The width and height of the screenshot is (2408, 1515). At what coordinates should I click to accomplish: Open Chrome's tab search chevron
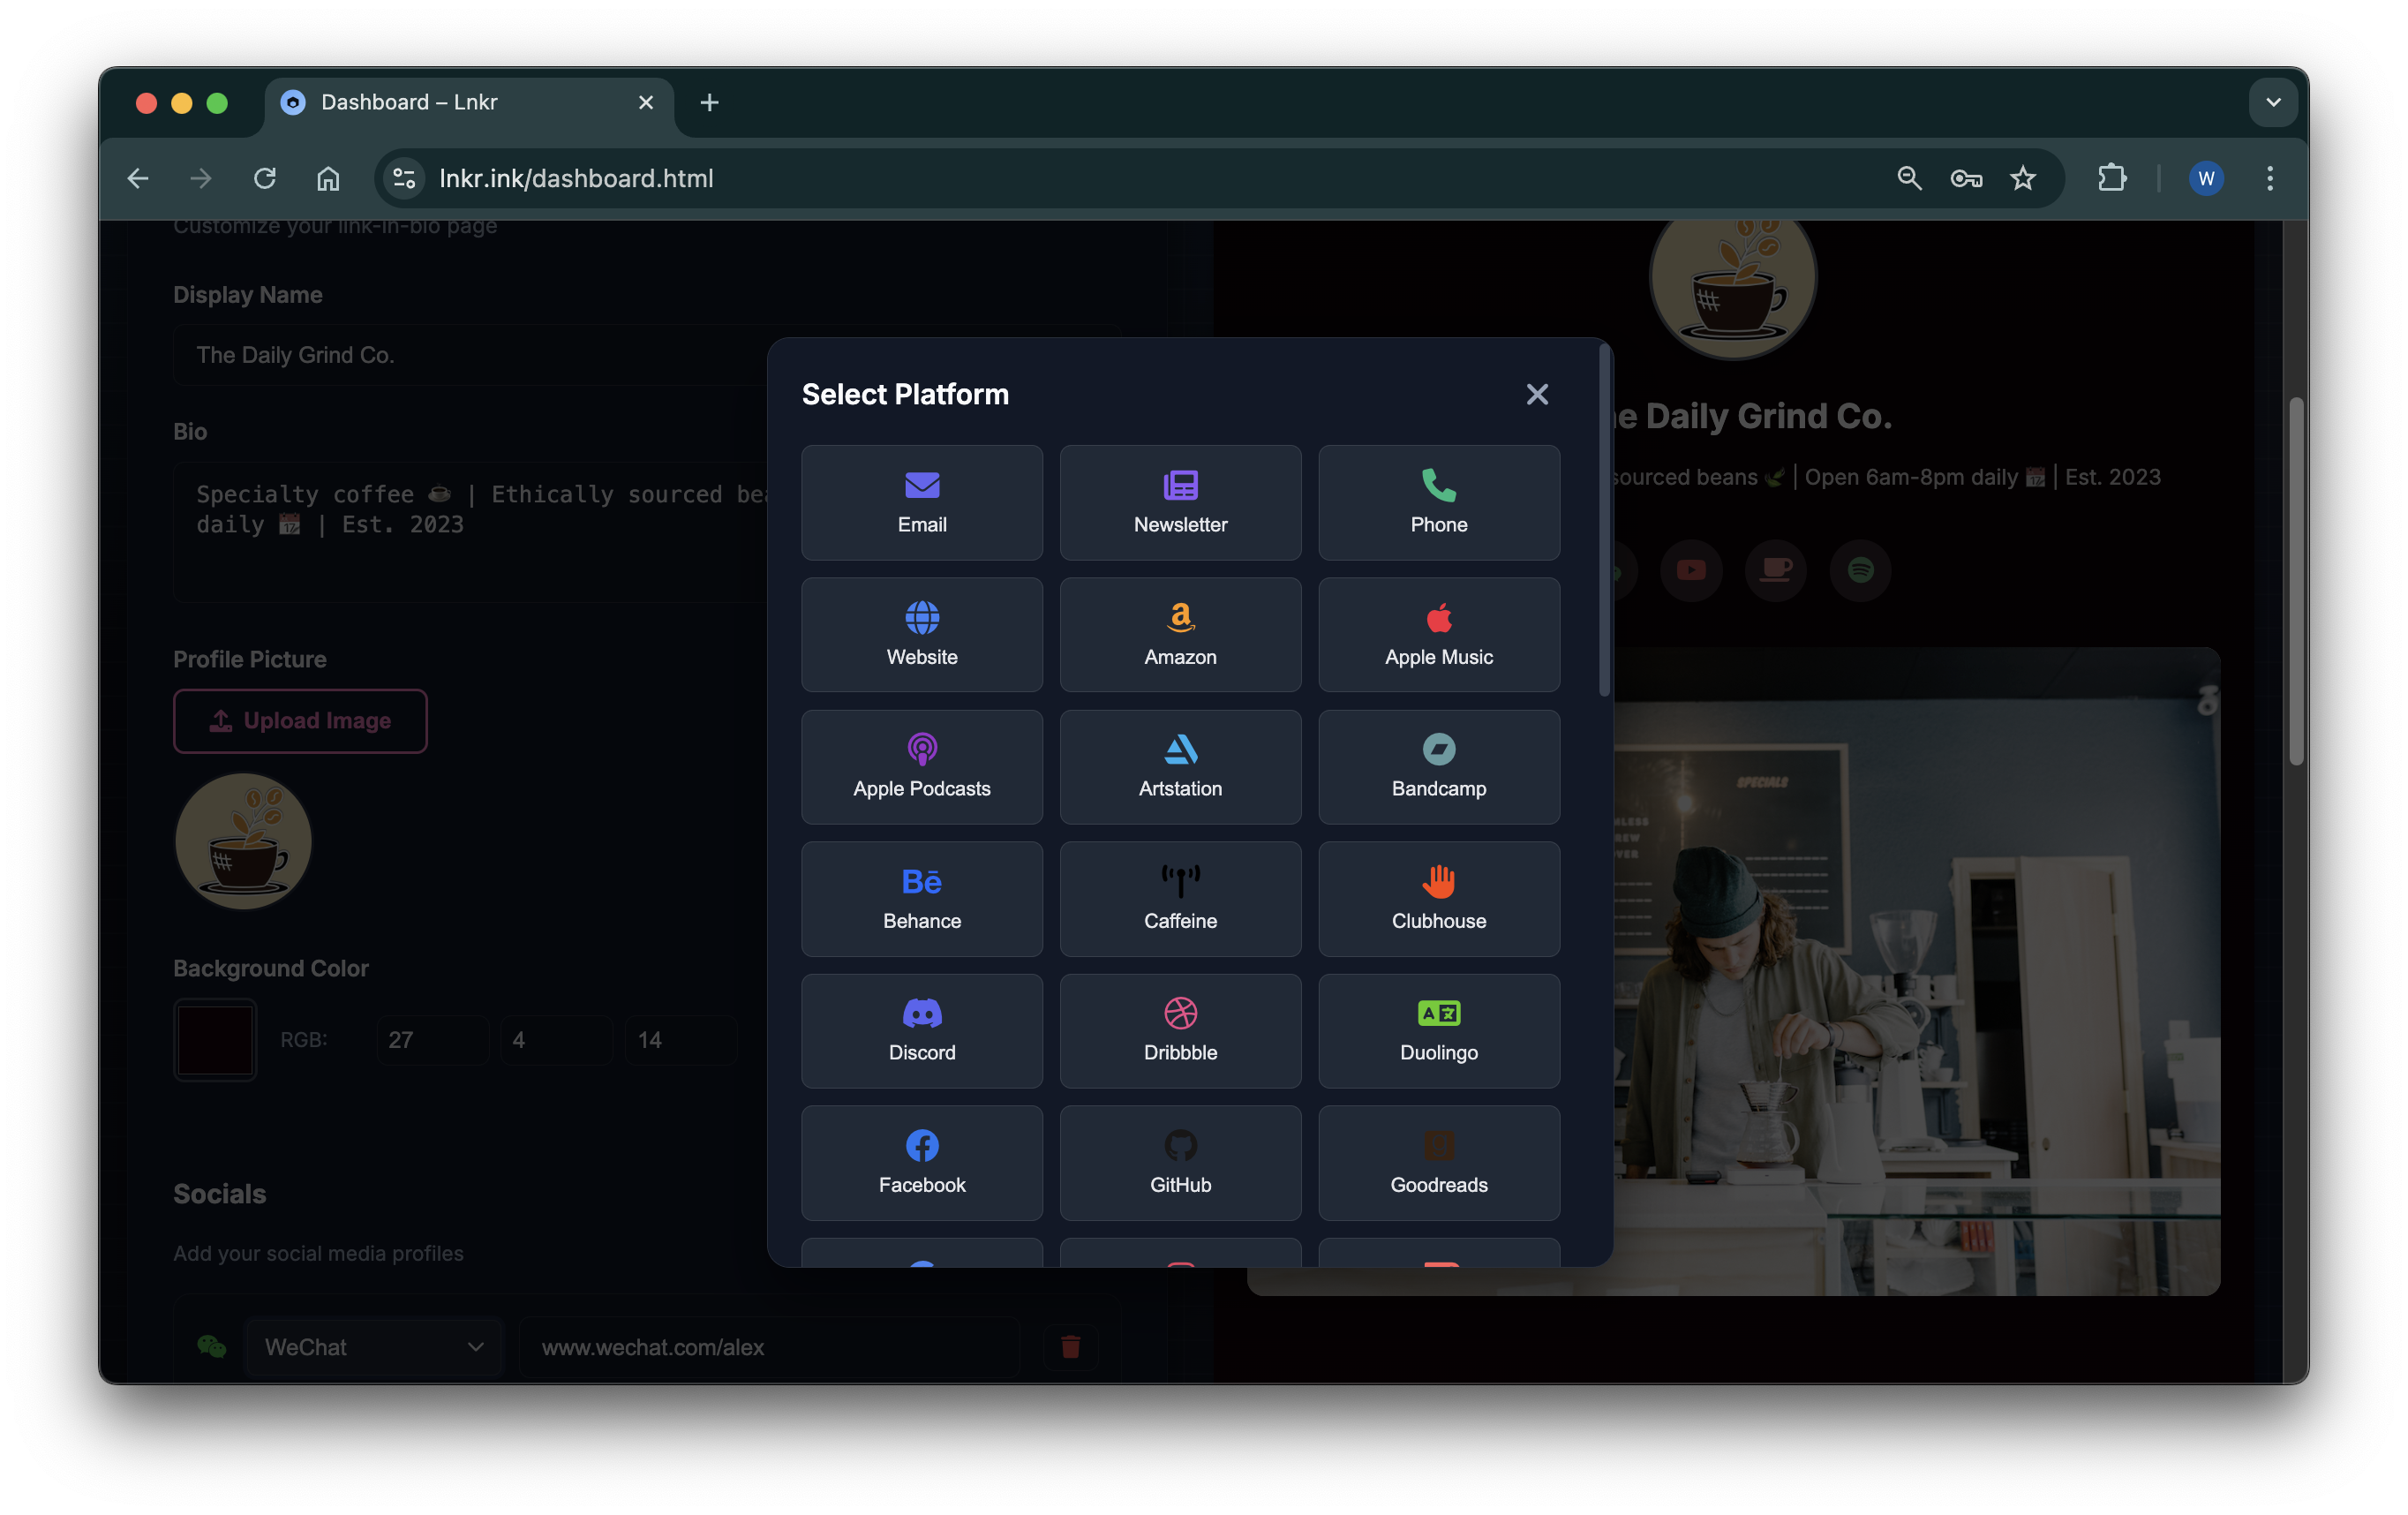click(x=2272, y=102)
